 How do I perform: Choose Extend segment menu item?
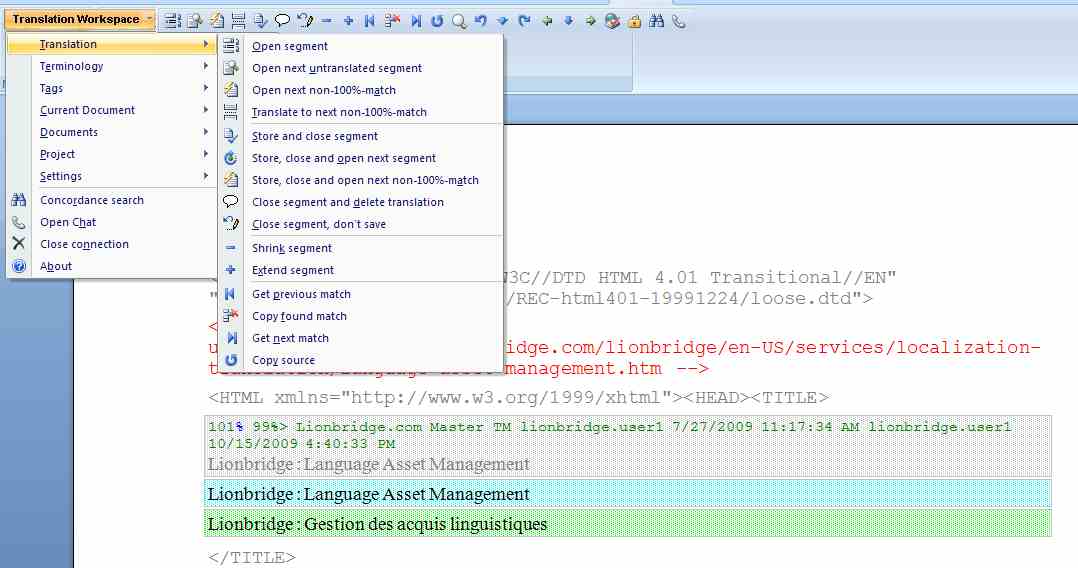coord(361,270)
